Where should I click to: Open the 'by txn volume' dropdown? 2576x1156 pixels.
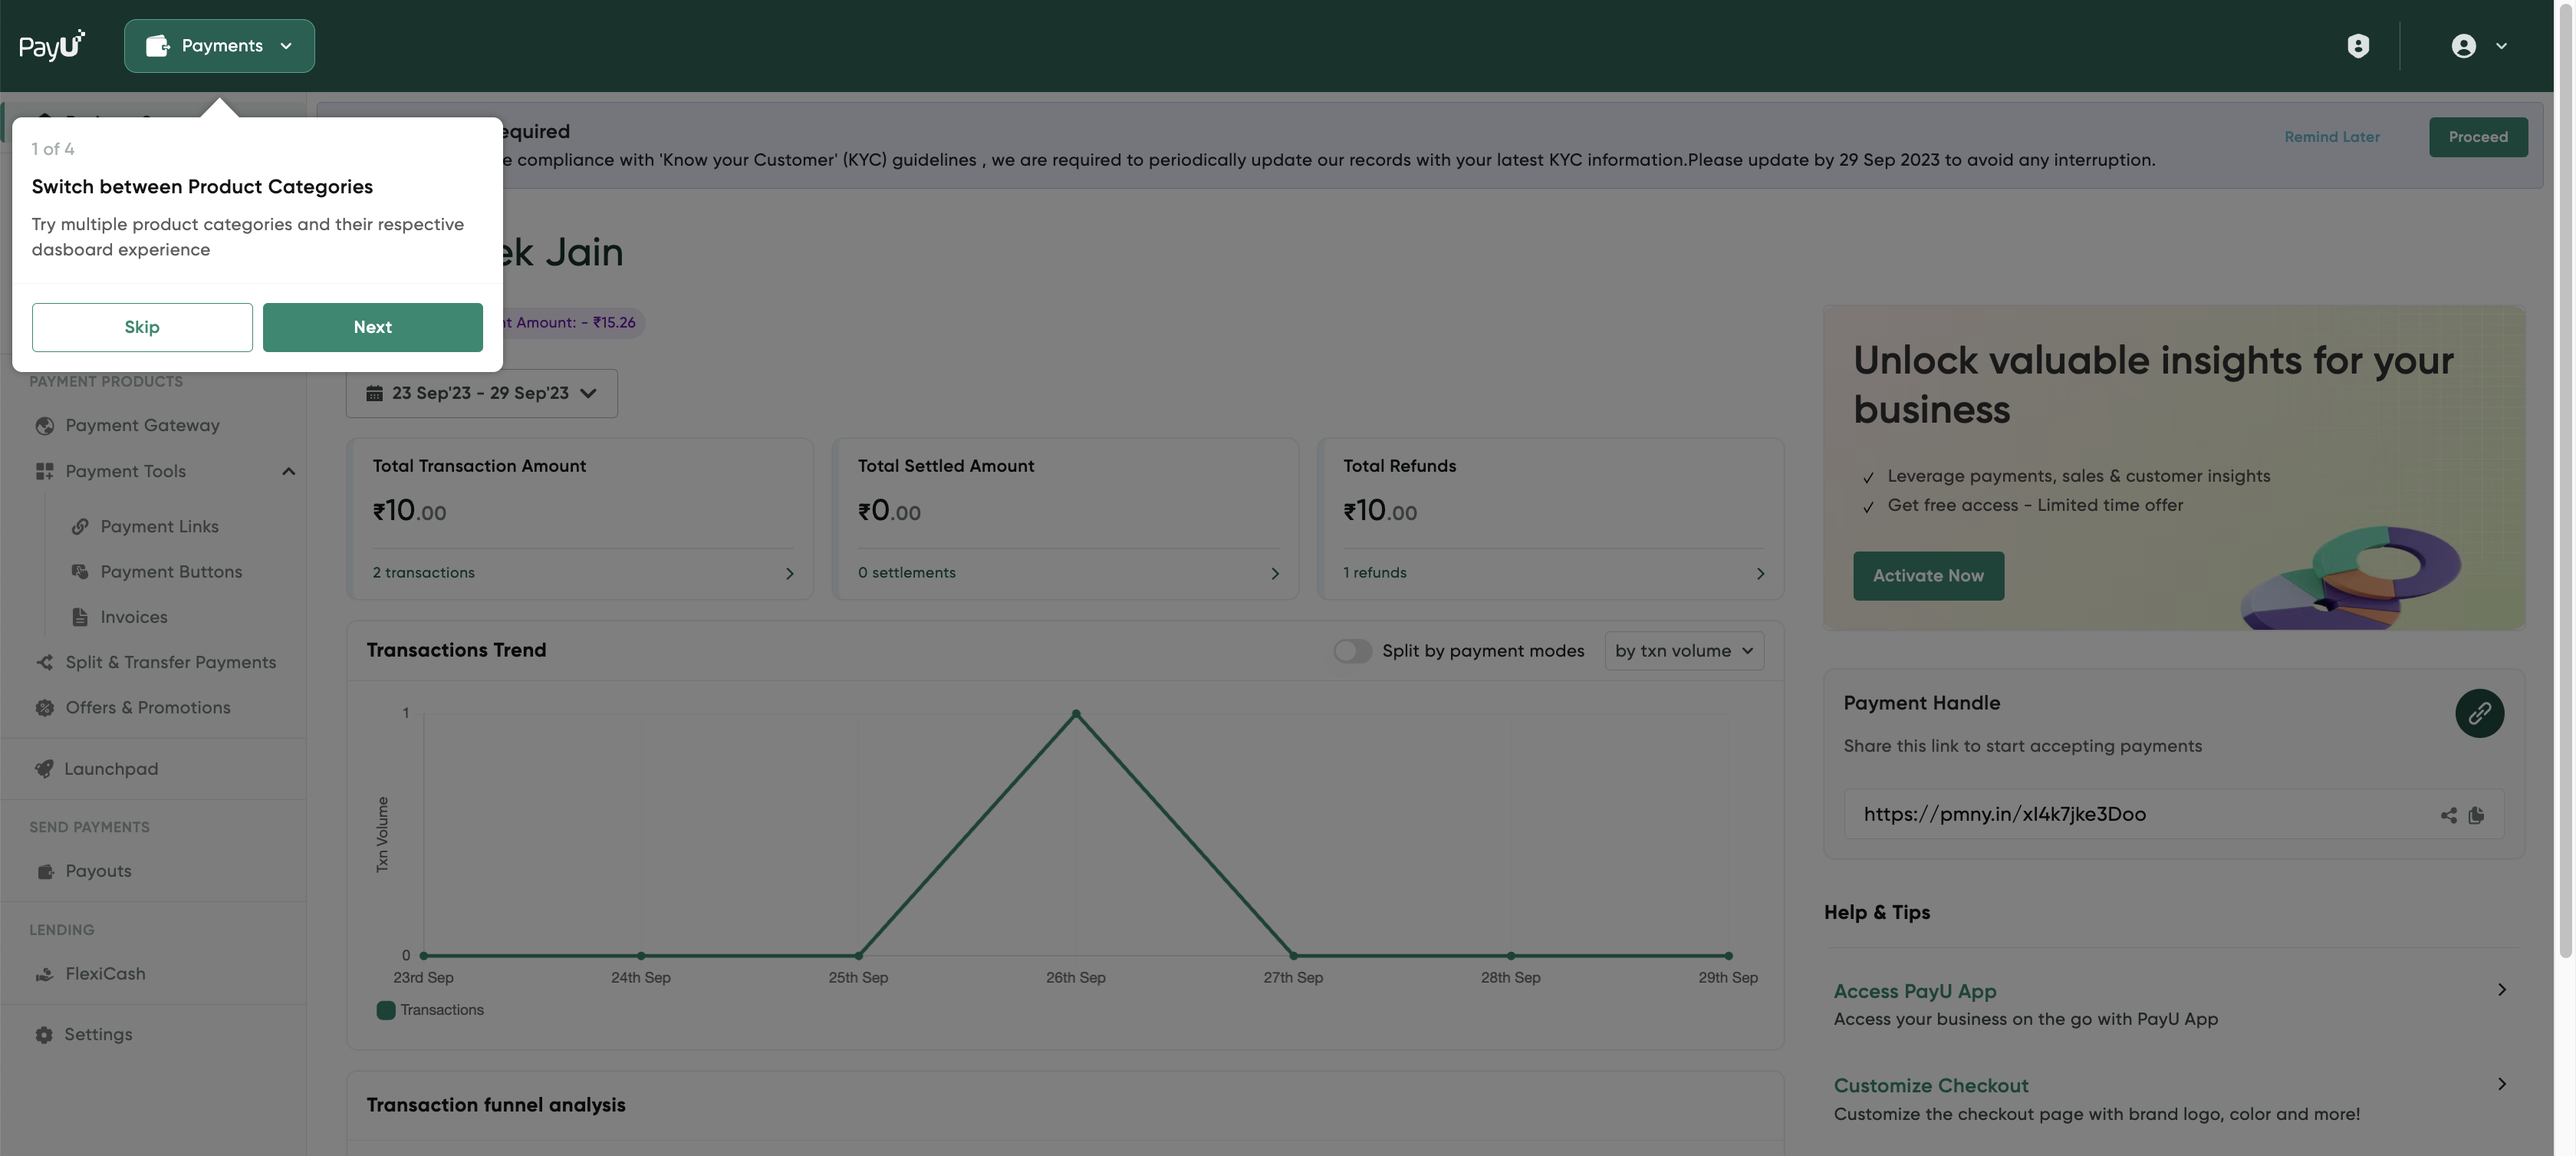[1684, 651]
